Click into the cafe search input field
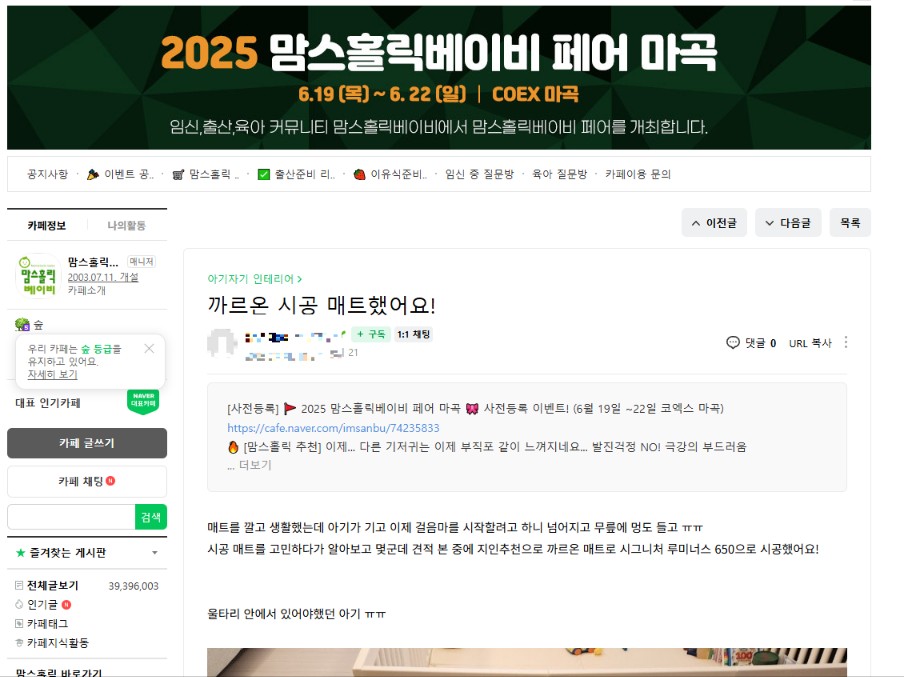This screenshot has height=677, width=904. click(71, 517)
